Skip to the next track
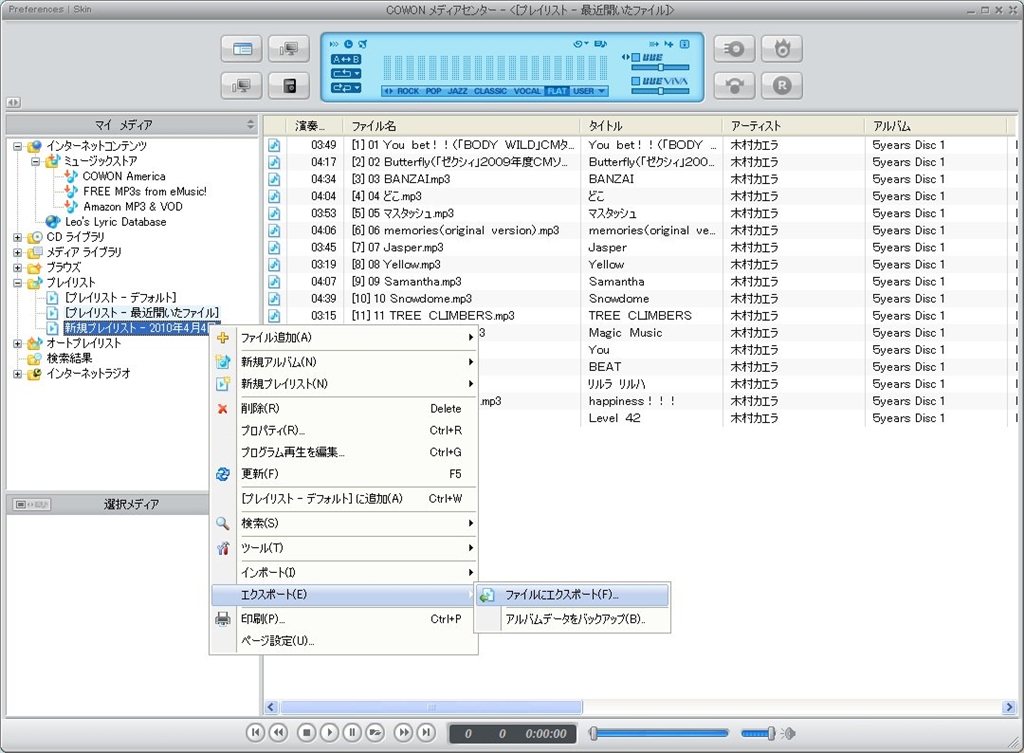 [426, 733]
